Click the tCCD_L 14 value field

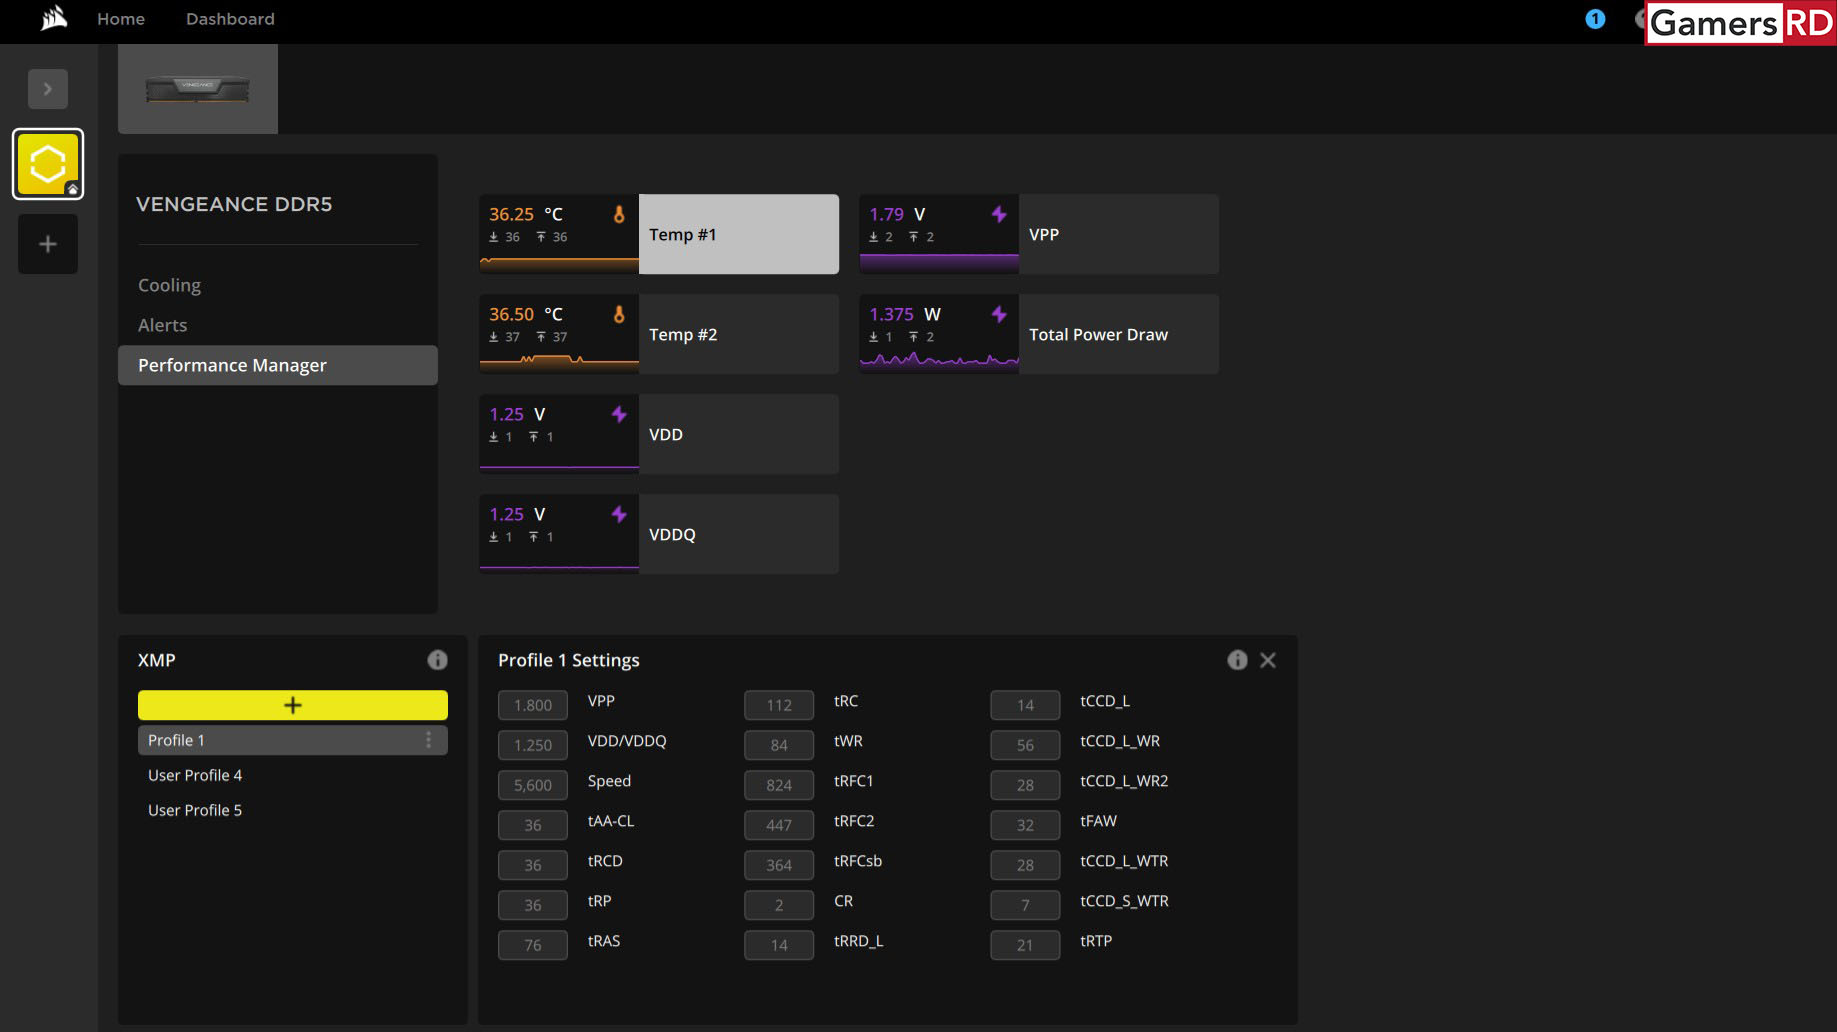(1025, 705)
